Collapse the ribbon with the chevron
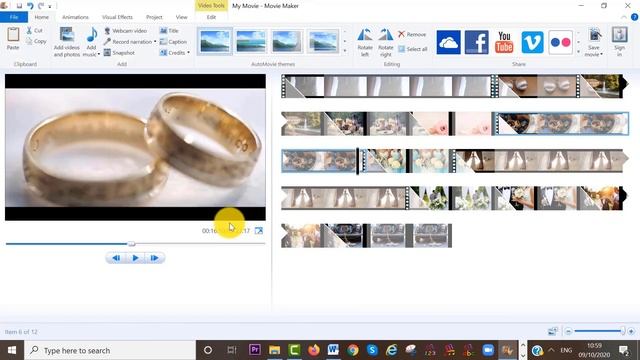Viewport: 640px width, 360px height. (624, 17)
